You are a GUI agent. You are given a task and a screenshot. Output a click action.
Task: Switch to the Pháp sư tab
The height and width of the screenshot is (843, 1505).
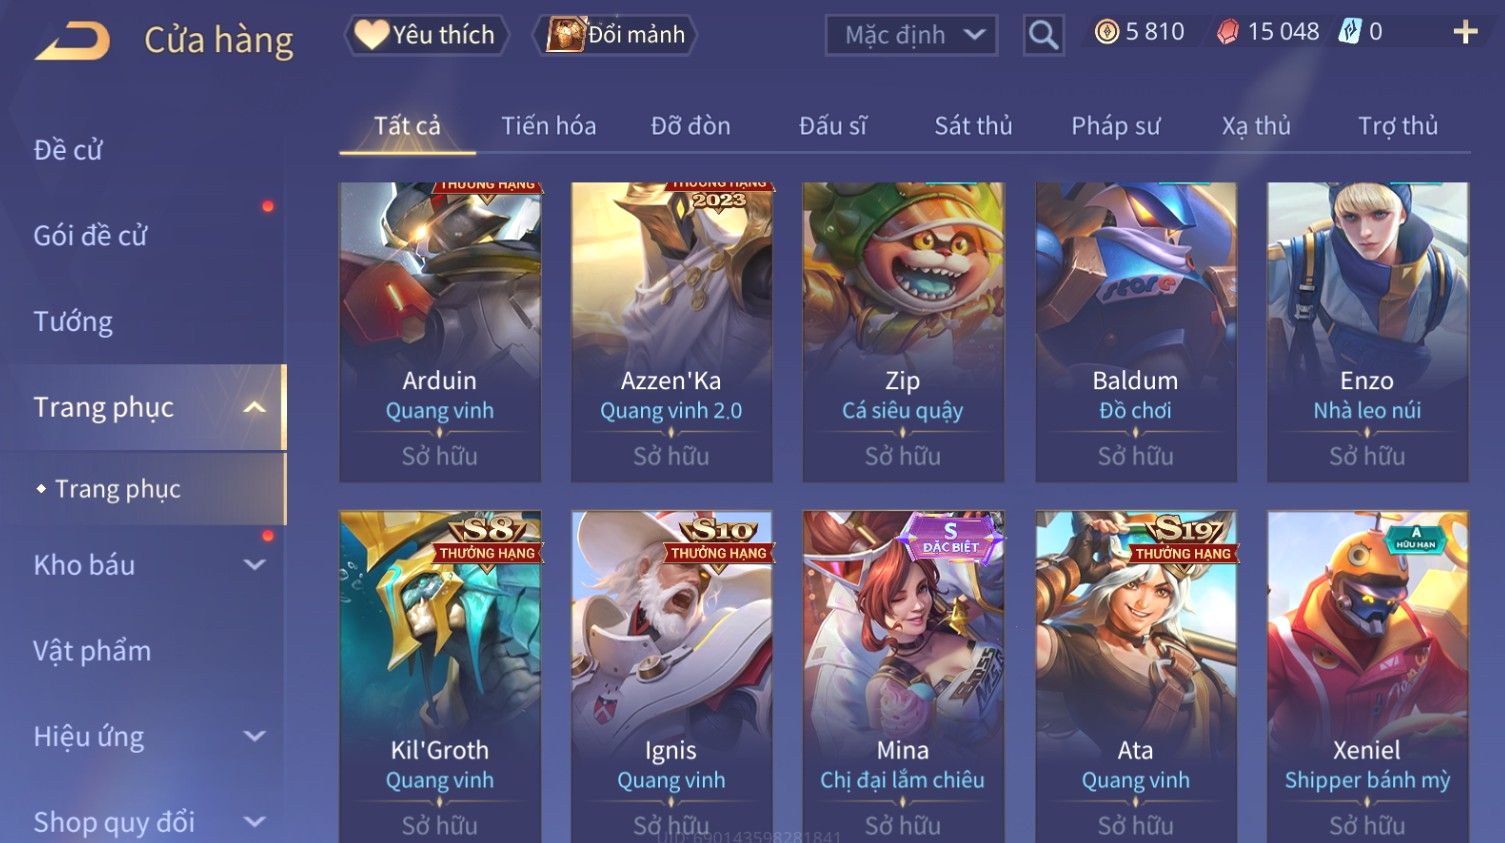pyautogui.click(x=1115, y=126)
